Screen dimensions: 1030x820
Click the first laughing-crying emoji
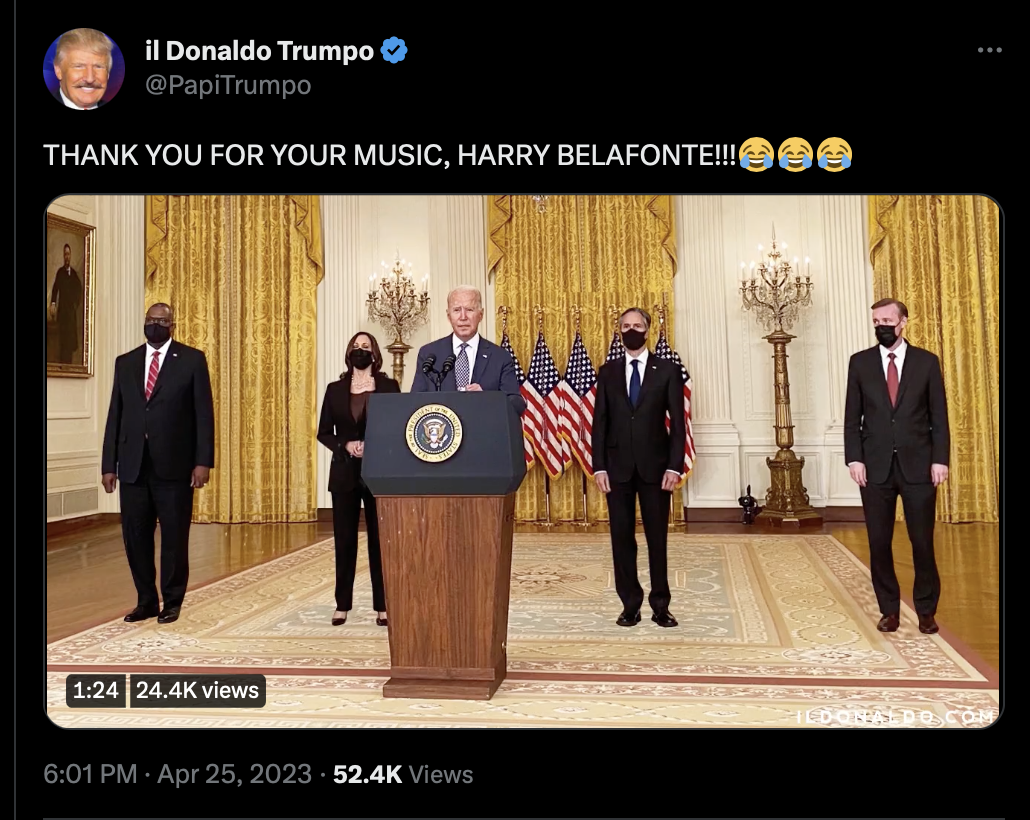756,155
